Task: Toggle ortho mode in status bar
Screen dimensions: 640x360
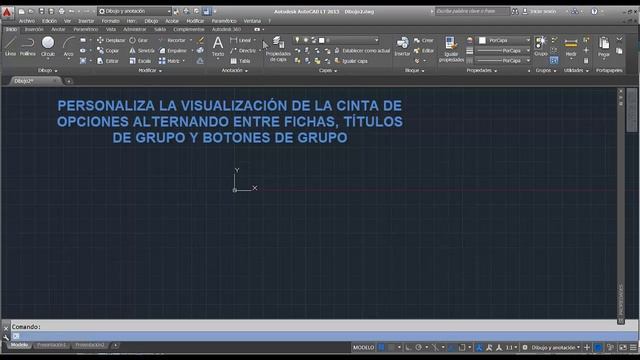Action: (408, 347)
